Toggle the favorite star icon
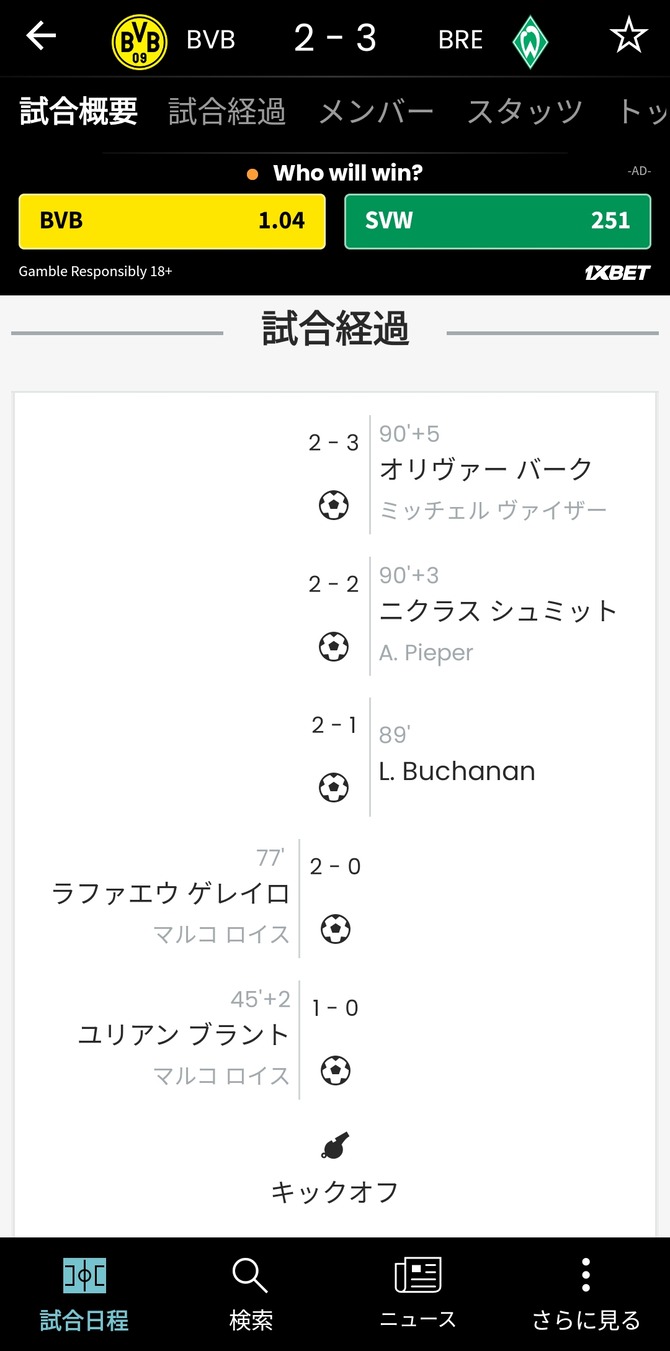 (629, 37)
